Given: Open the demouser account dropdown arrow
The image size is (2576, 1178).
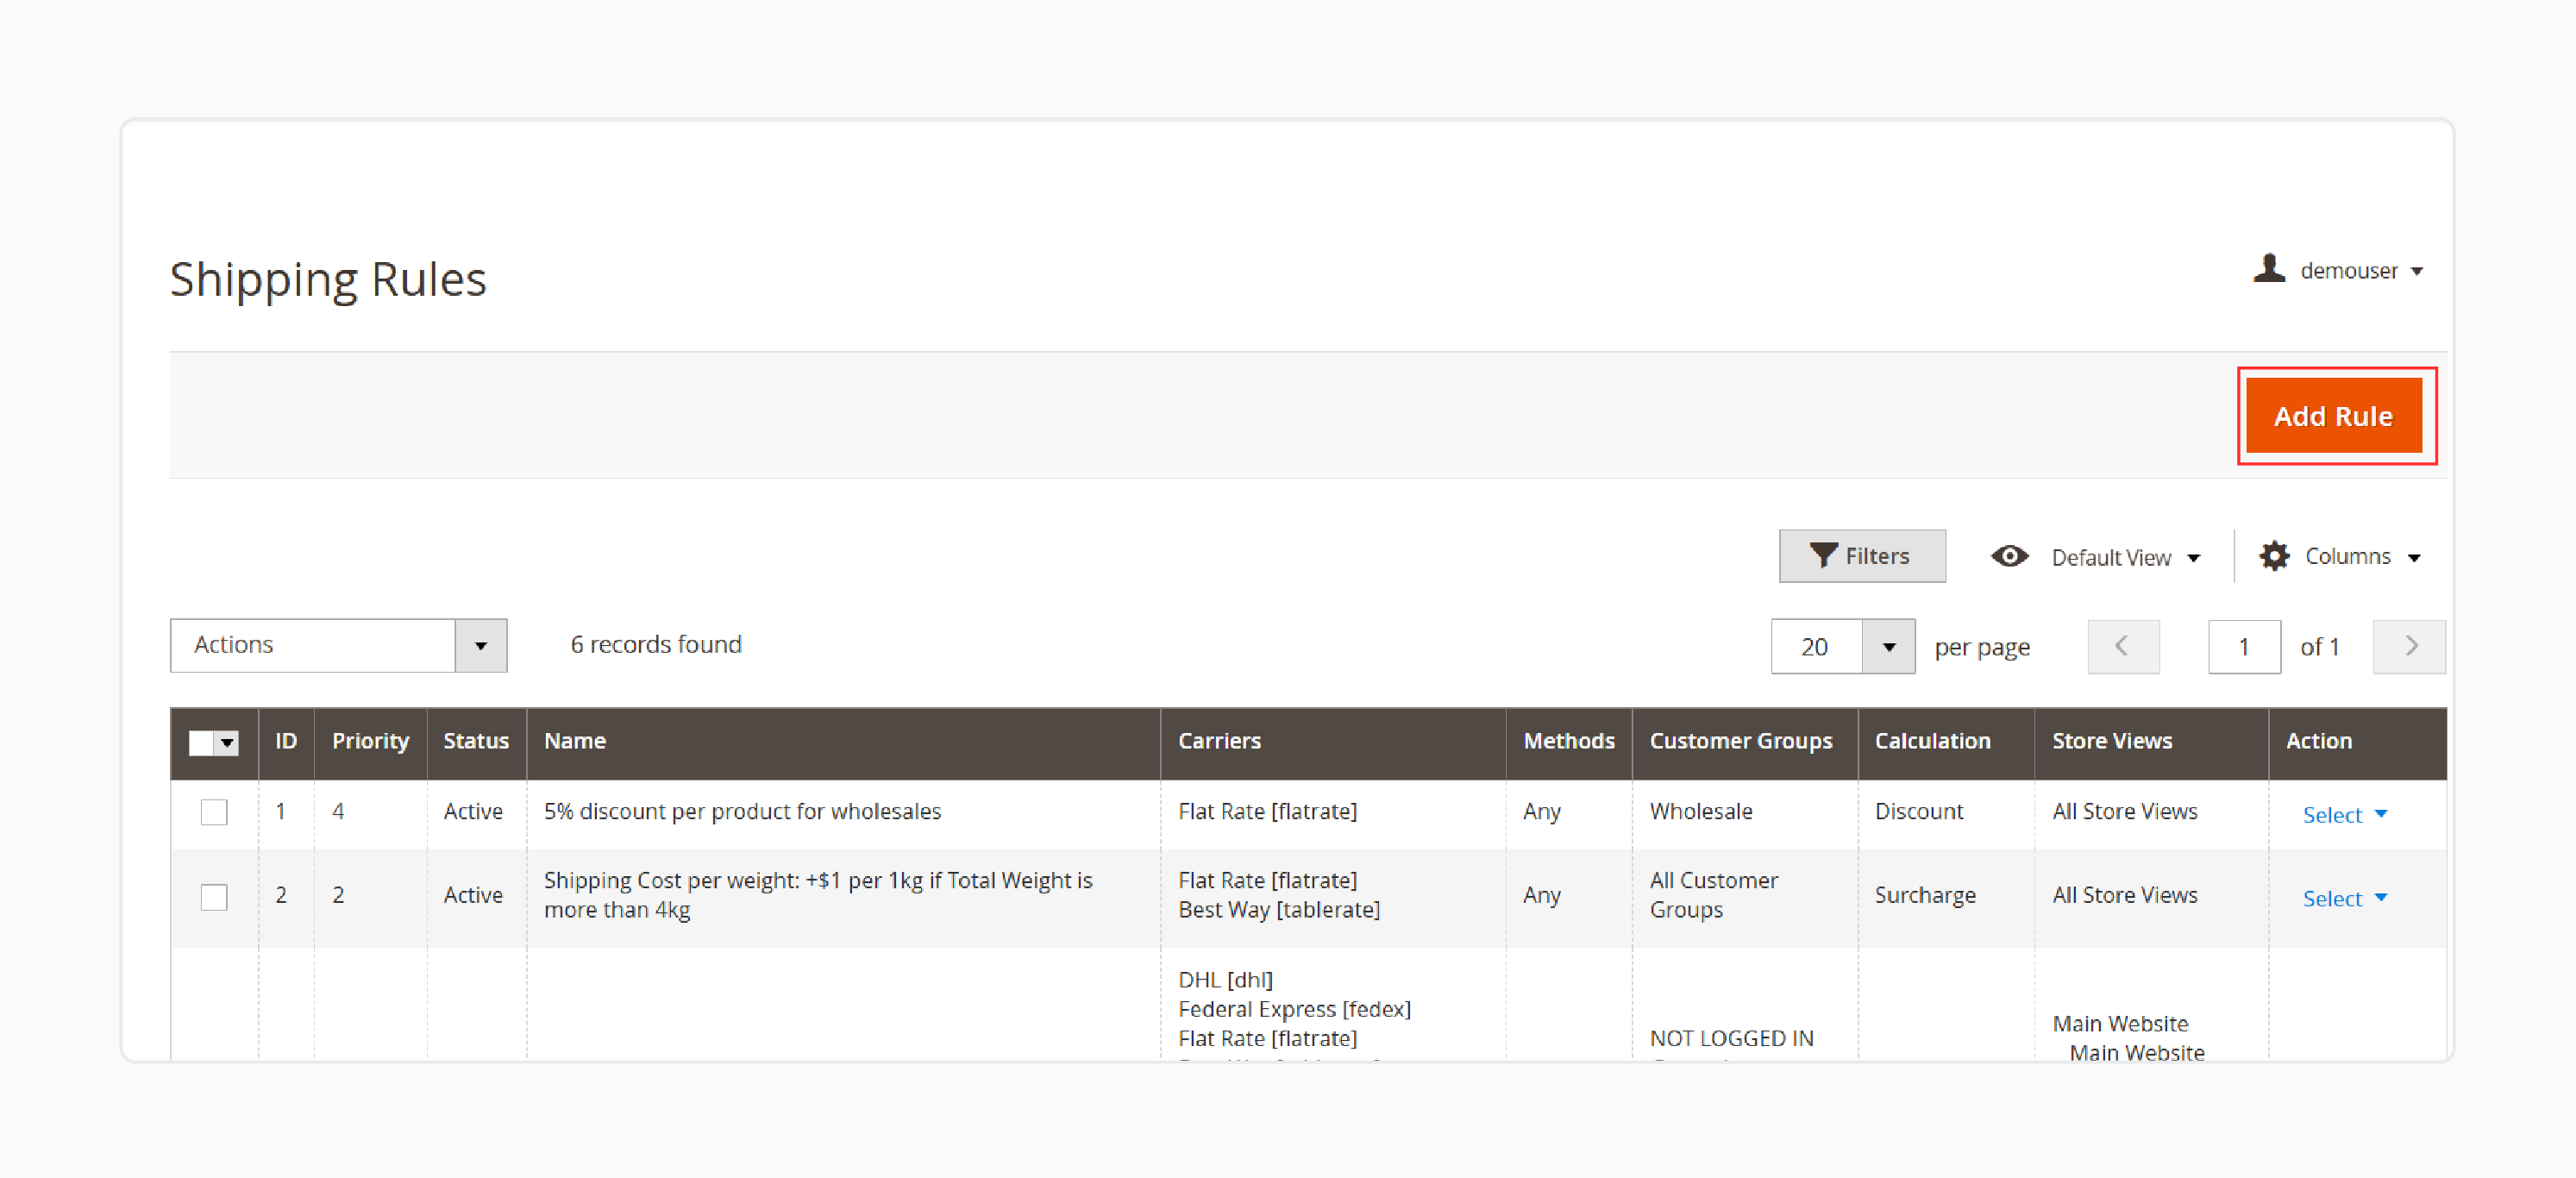Looking at the screenshot, I should point(2417,271).
